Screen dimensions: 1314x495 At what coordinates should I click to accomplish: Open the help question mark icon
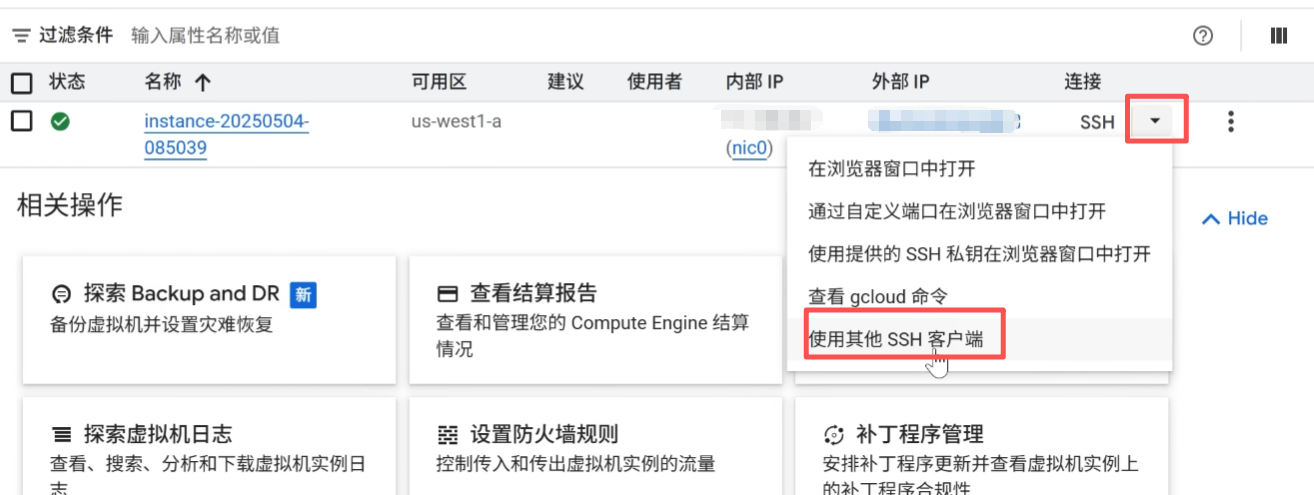pos(1203,36)
